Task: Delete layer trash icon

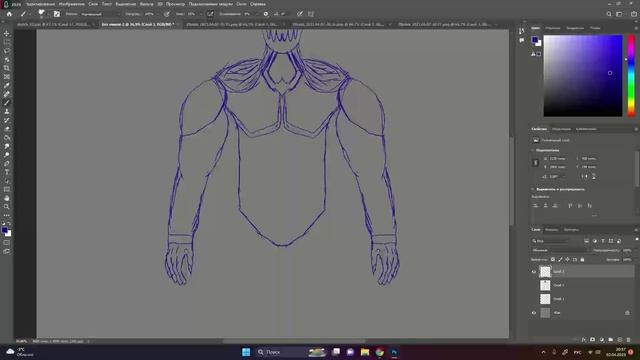Action: click(x=629, y=340)
